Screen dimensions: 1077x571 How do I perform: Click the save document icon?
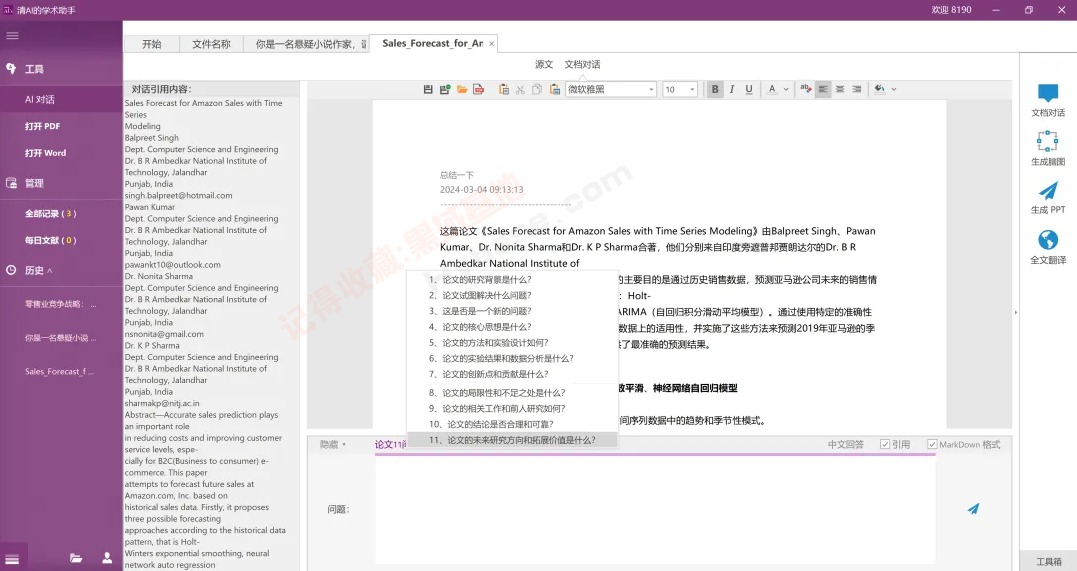tap(428, 89)
